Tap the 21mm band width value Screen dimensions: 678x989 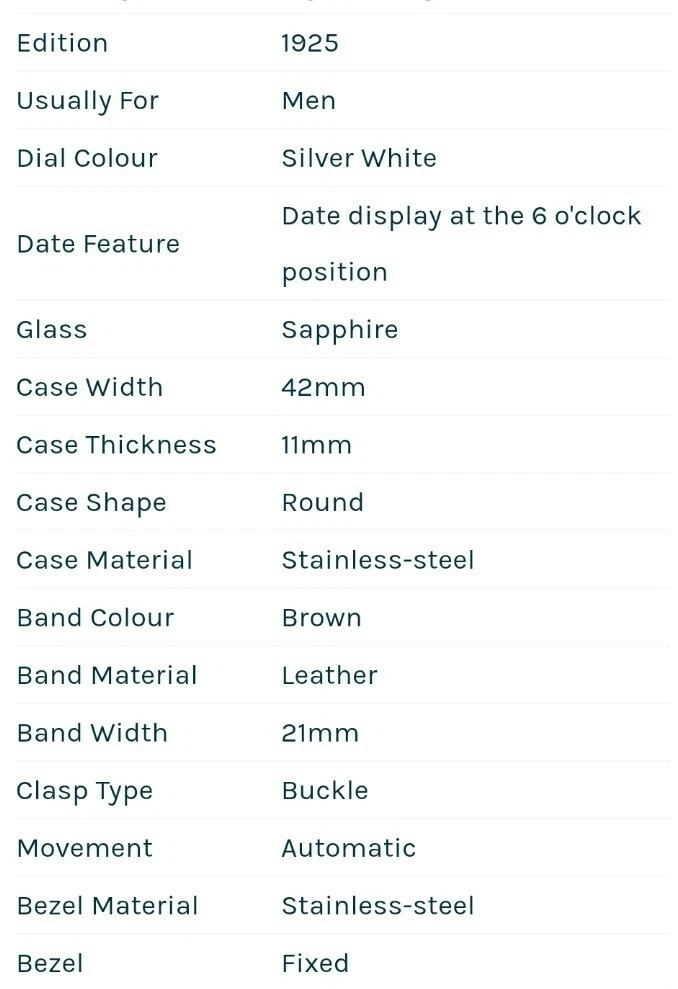tap(320, 733)
